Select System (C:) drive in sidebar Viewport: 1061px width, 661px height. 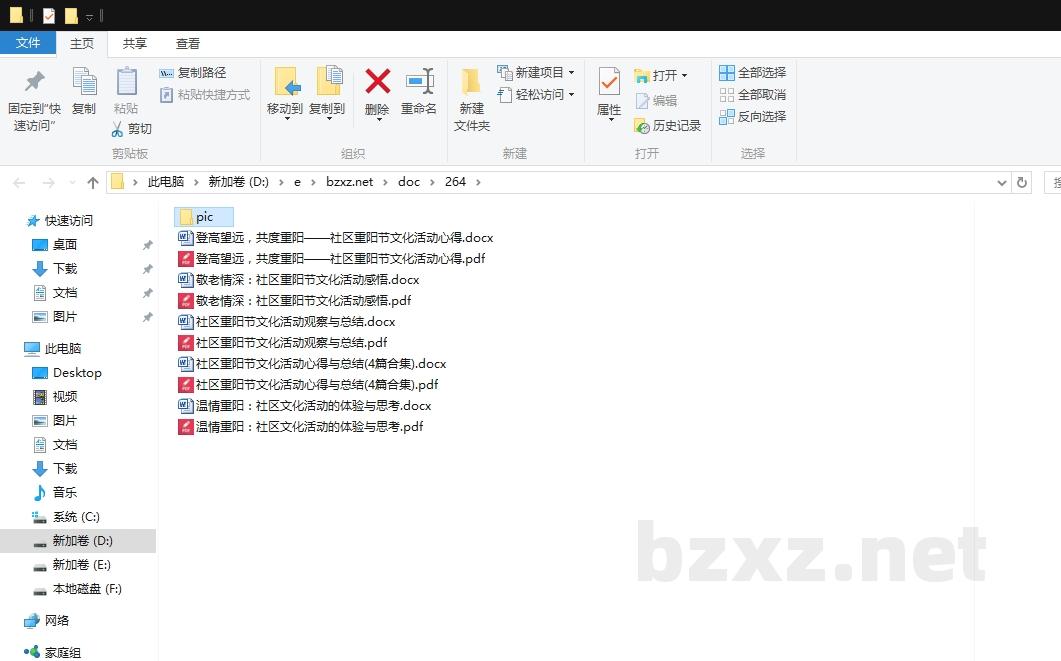click(x=76, y=517)
